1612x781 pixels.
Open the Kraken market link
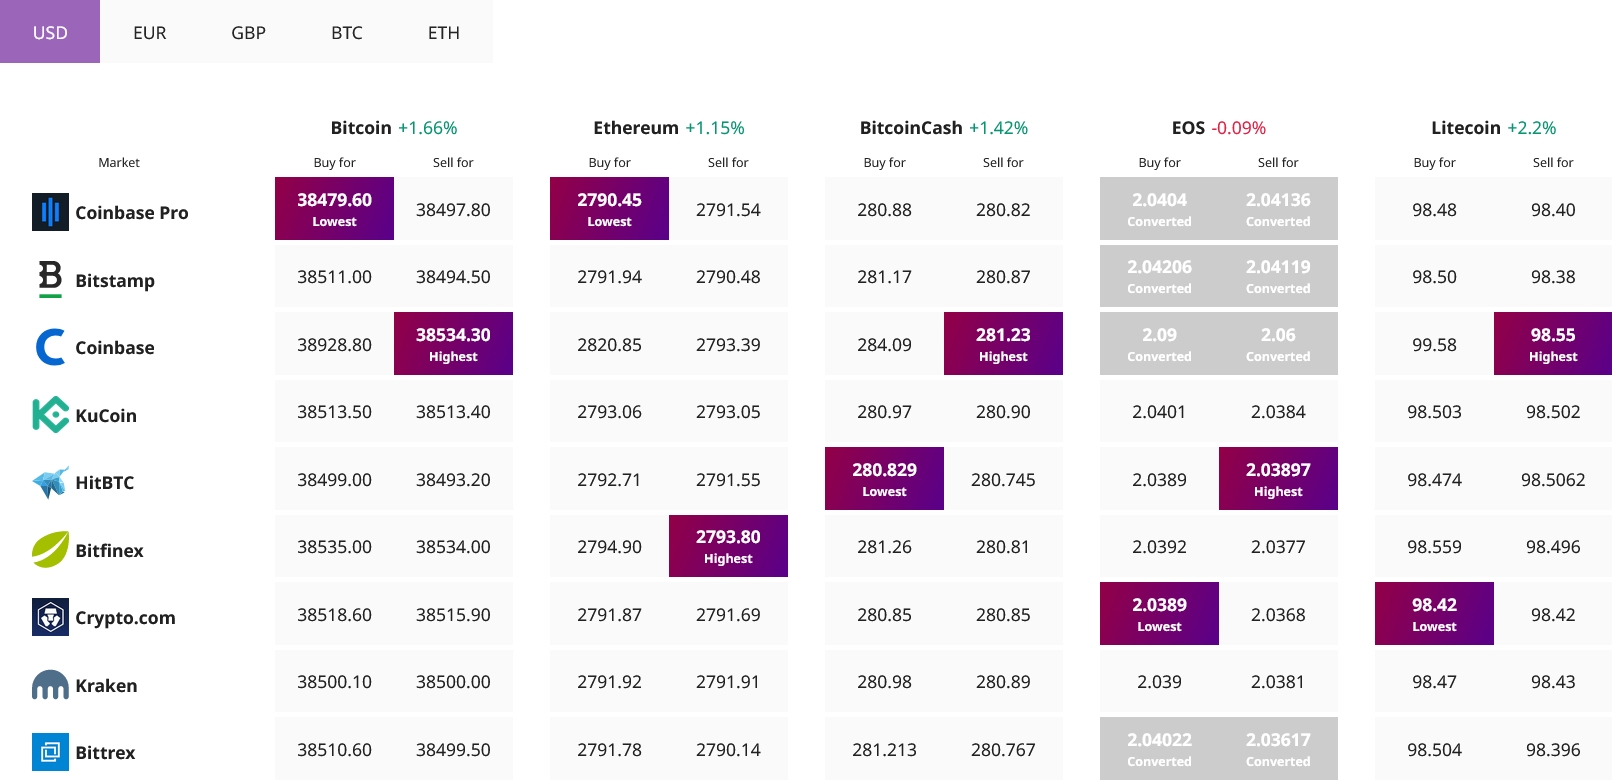[x=106, y=685]
